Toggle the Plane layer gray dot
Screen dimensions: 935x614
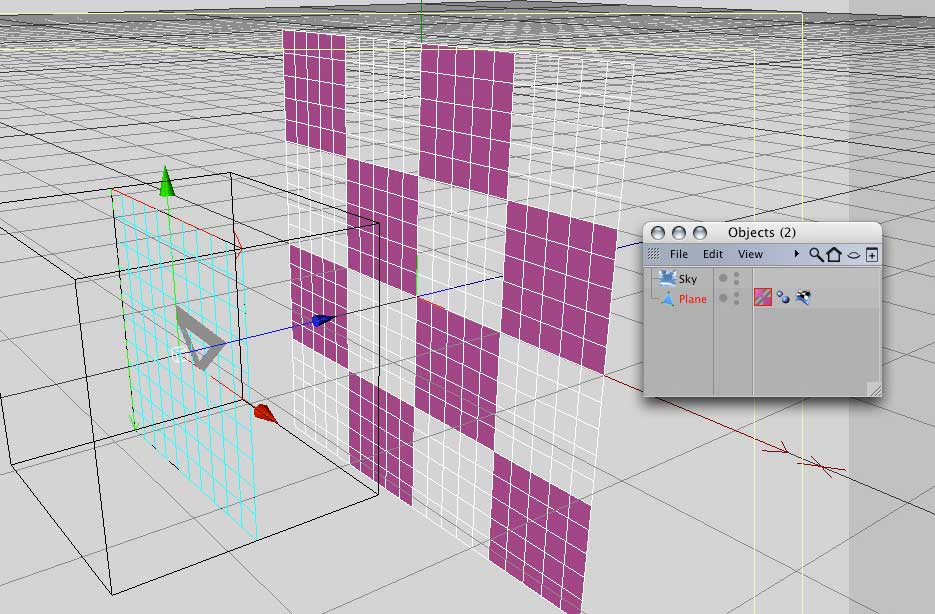(723, 297)
